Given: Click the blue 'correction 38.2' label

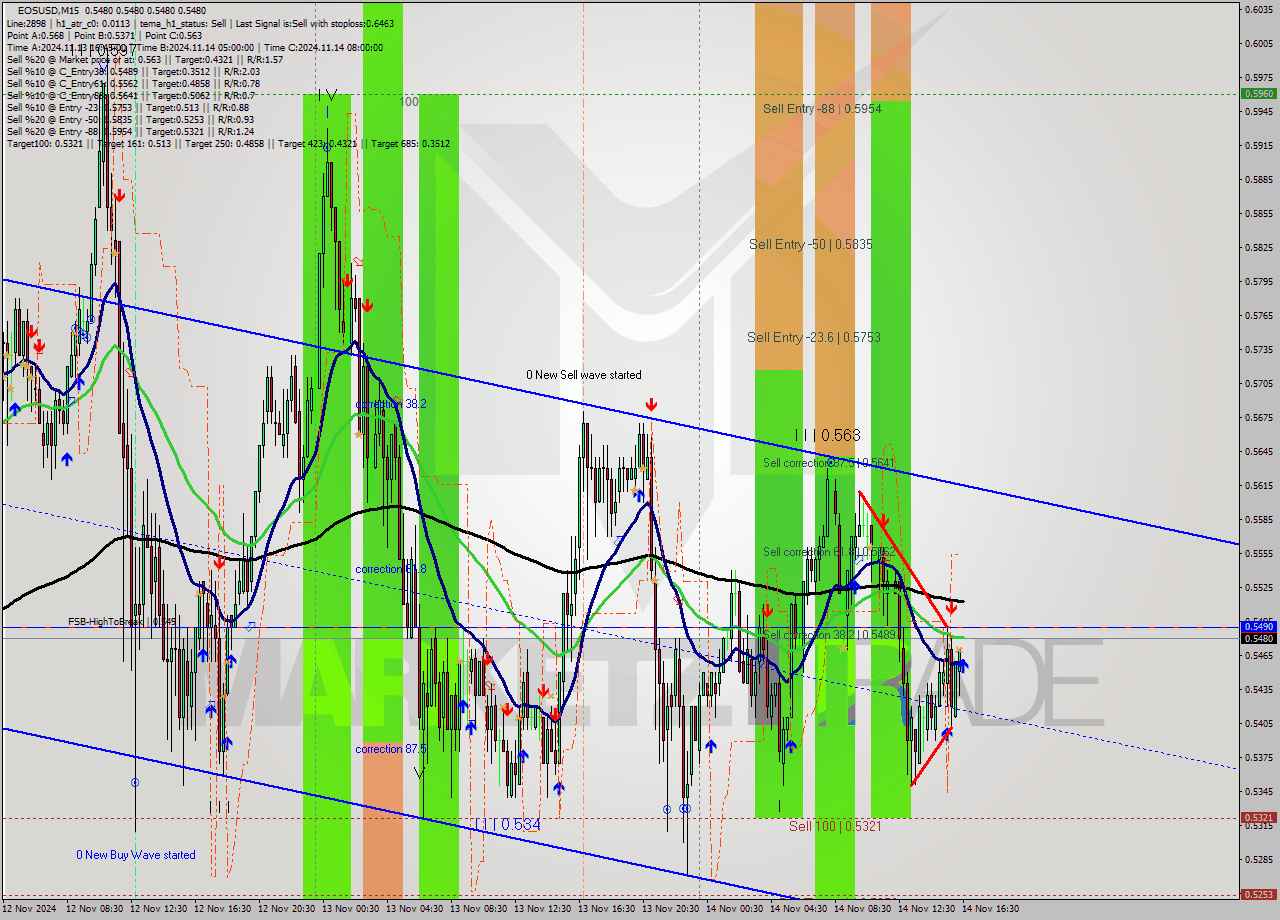Looking at the screenshot, I should tap(391, 404).
